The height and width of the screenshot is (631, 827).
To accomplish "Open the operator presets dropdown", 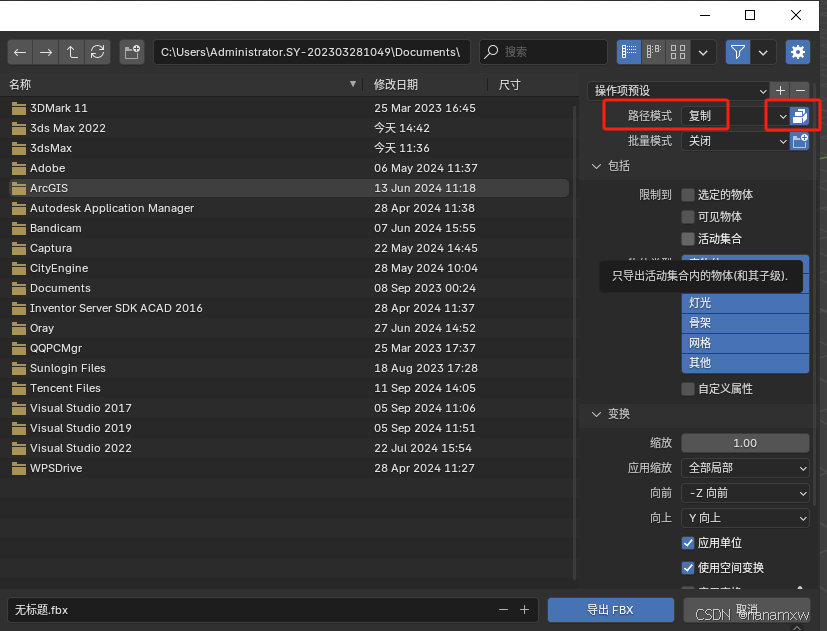I will [x=678, y=90].
